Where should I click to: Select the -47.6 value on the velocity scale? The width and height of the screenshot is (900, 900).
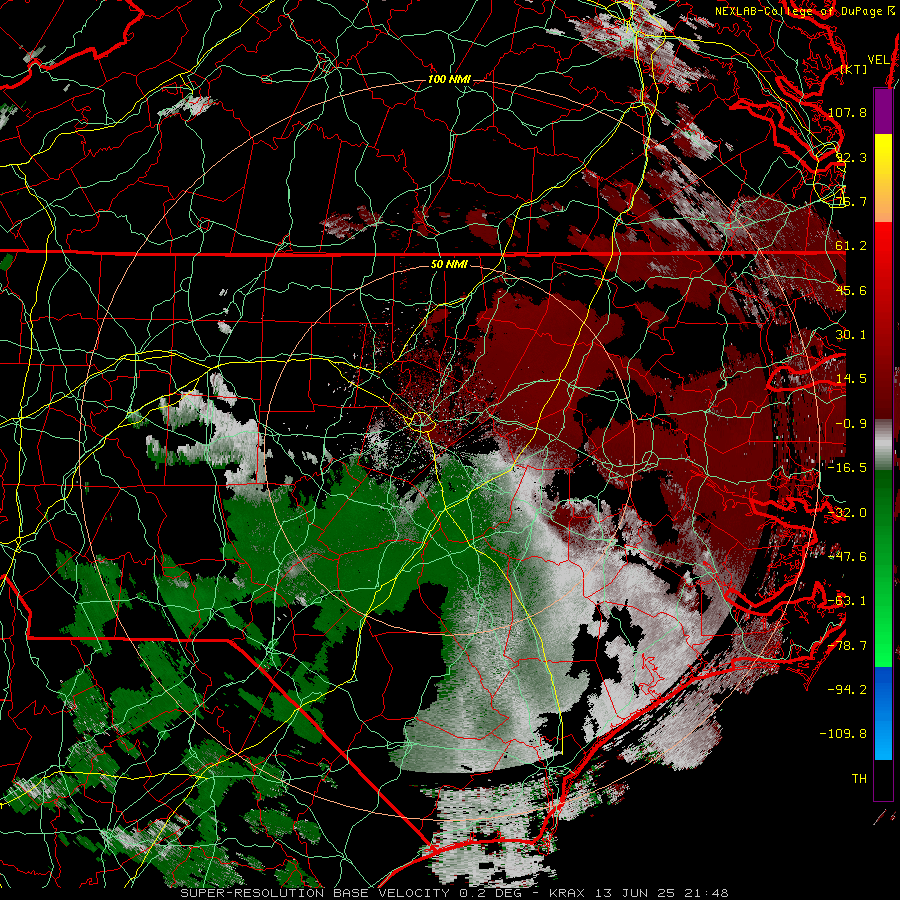coord(847,557)
